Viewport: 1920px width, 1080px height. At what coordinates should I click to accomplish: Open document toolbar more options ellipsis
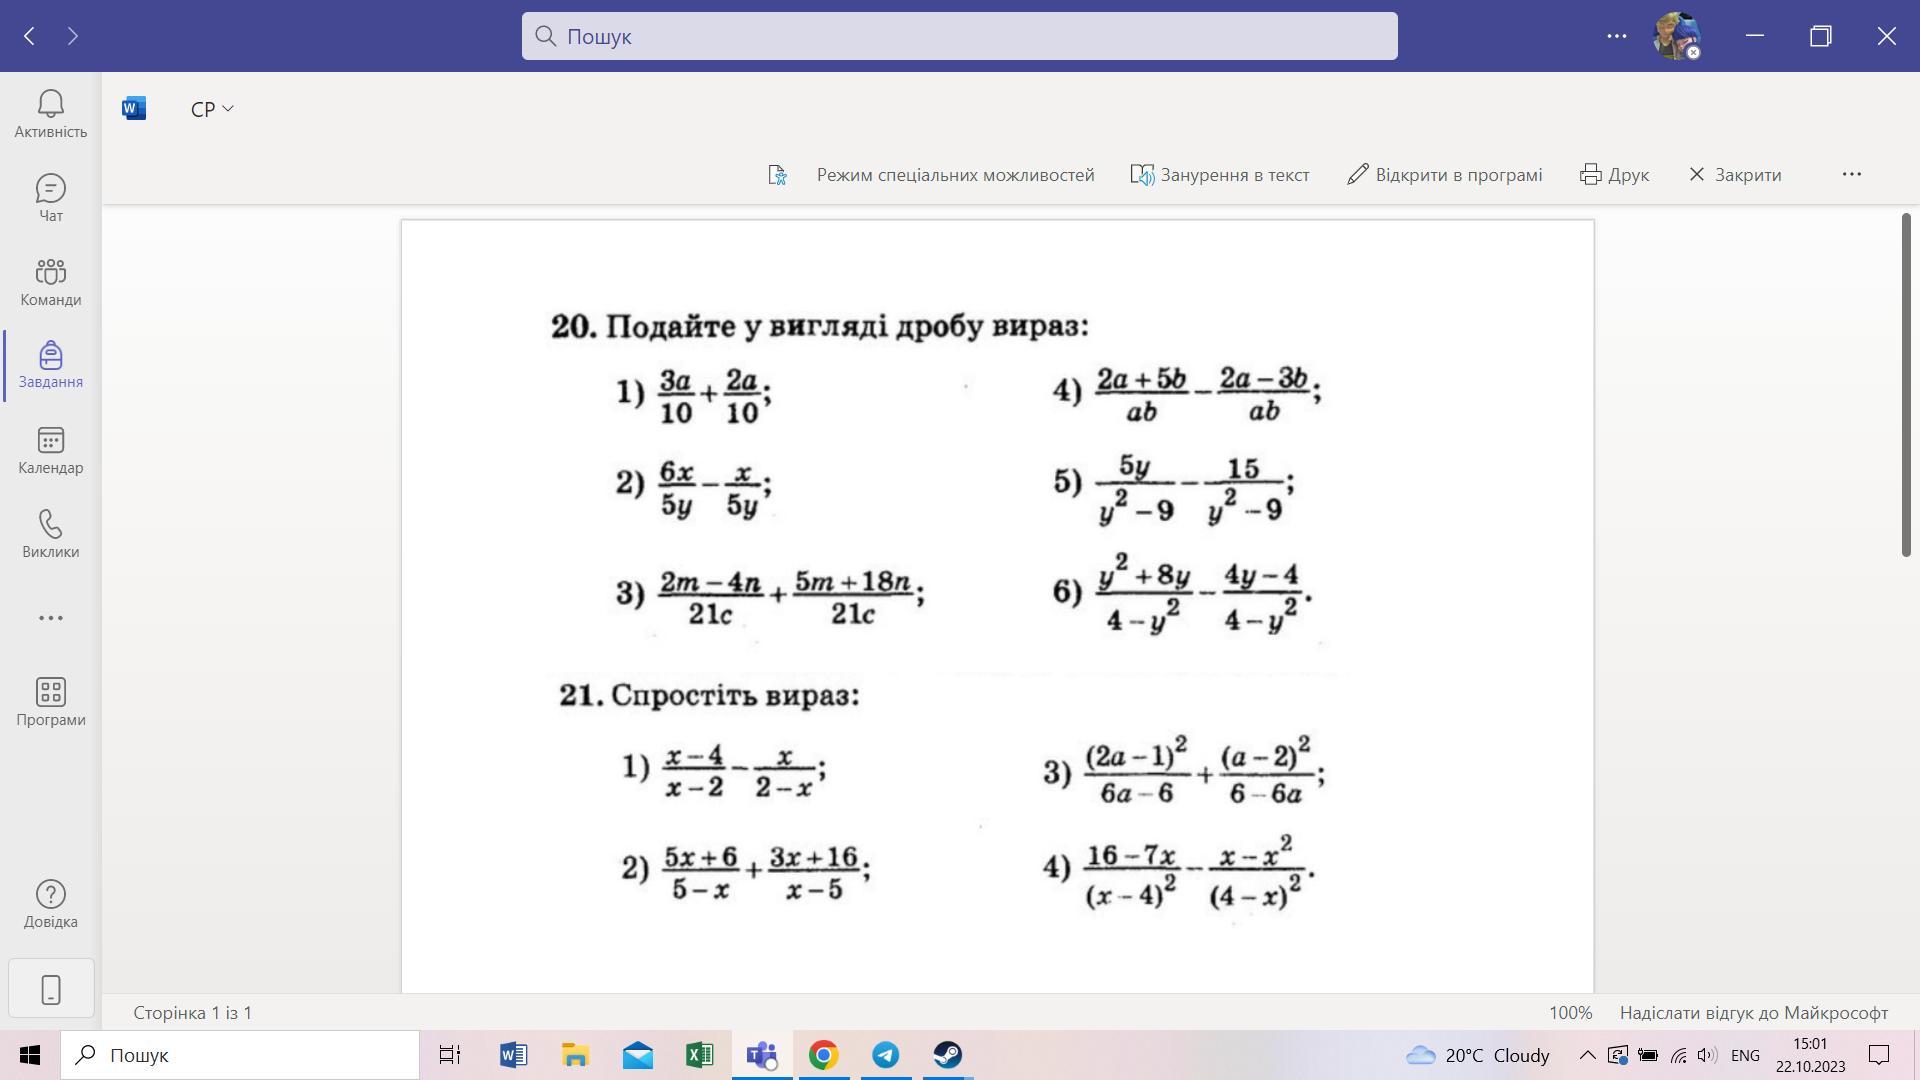tap(1851, 174)
